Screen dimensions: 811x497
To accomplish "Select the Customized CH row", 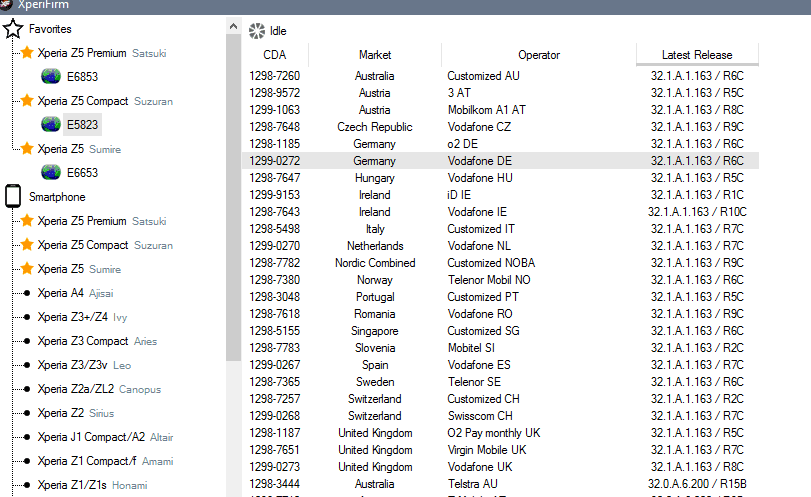I will (x=500, y=399).
